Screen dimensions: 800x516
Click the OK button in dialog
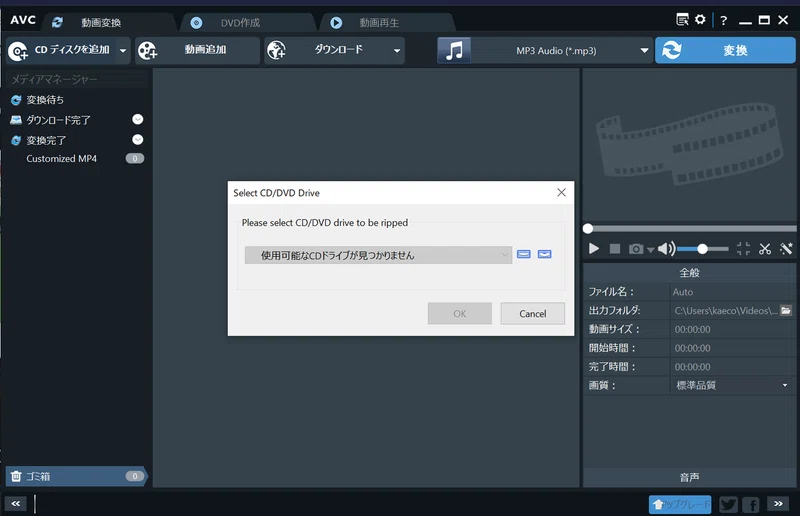(x=460, y=313)
